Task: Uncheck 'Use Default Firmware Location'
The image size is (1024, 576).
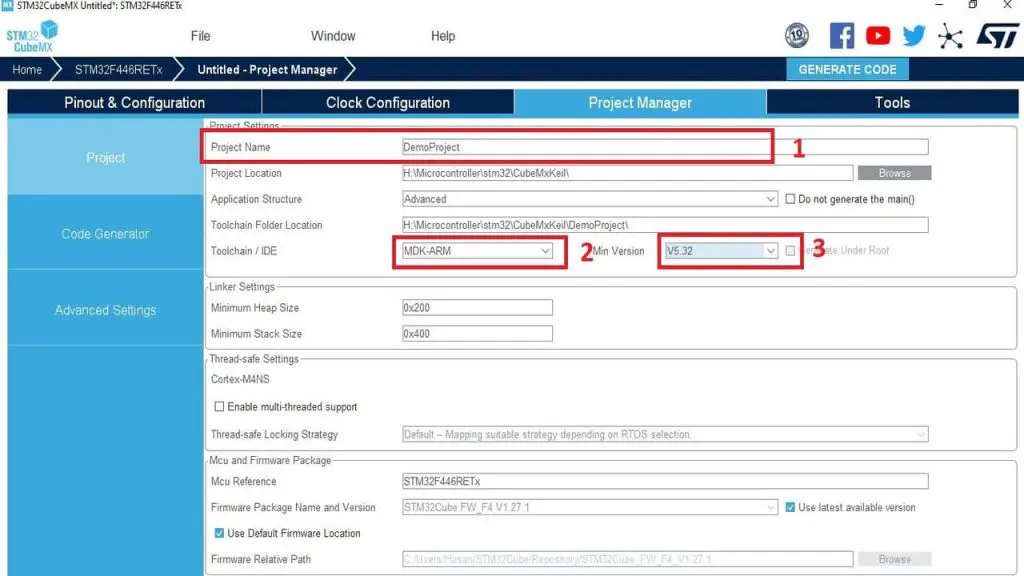Action: pyautogui.click(x=219, y=533)
